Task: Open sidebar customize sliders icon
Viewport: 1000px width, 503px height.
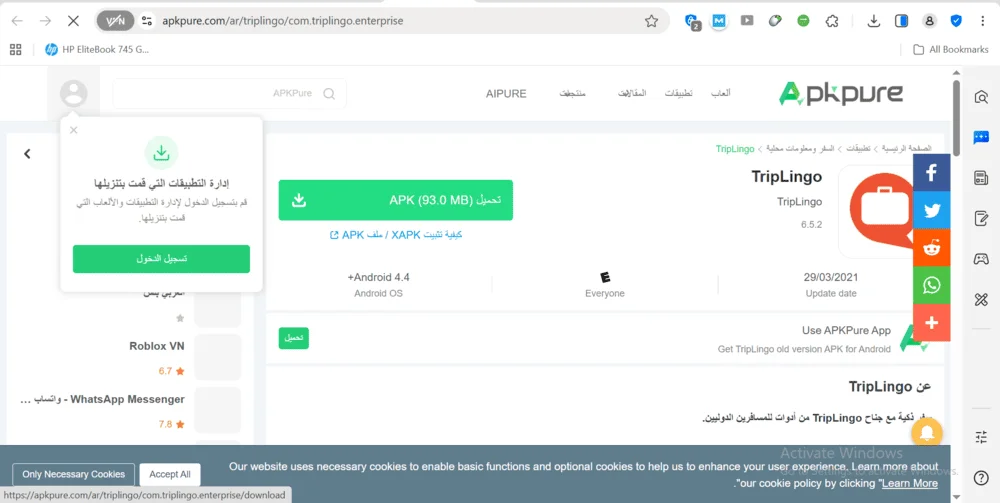Action: [x=981, y=437]
